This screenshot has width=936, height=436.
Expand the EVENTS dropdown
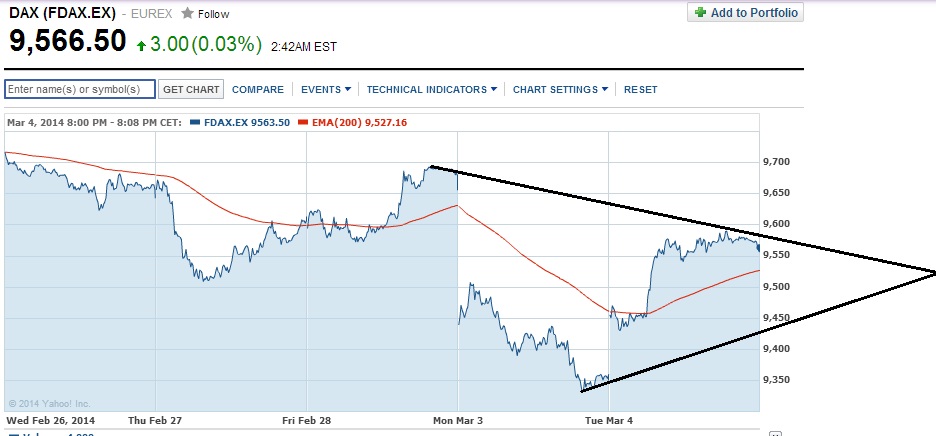[326, 89]
